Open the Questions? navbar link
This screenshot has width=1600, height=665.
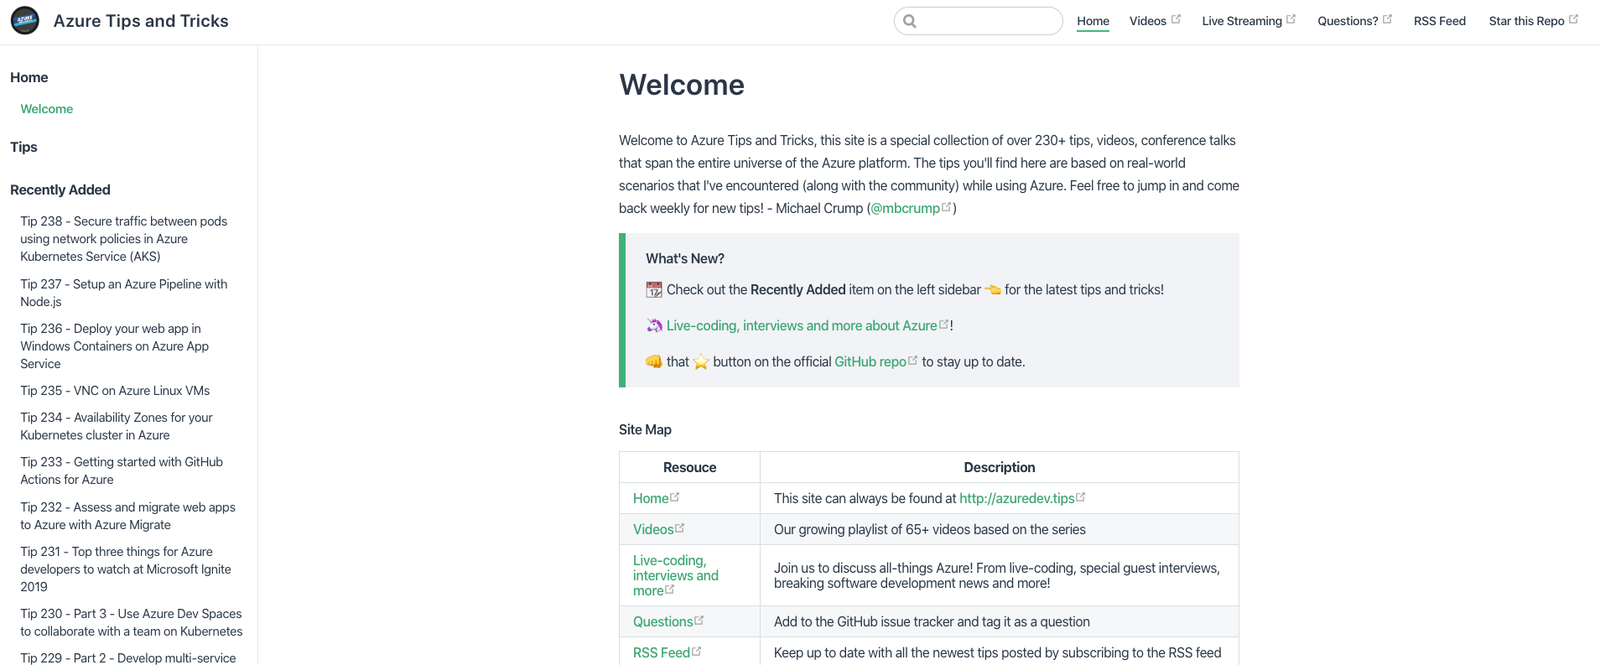click(1347, 21)
